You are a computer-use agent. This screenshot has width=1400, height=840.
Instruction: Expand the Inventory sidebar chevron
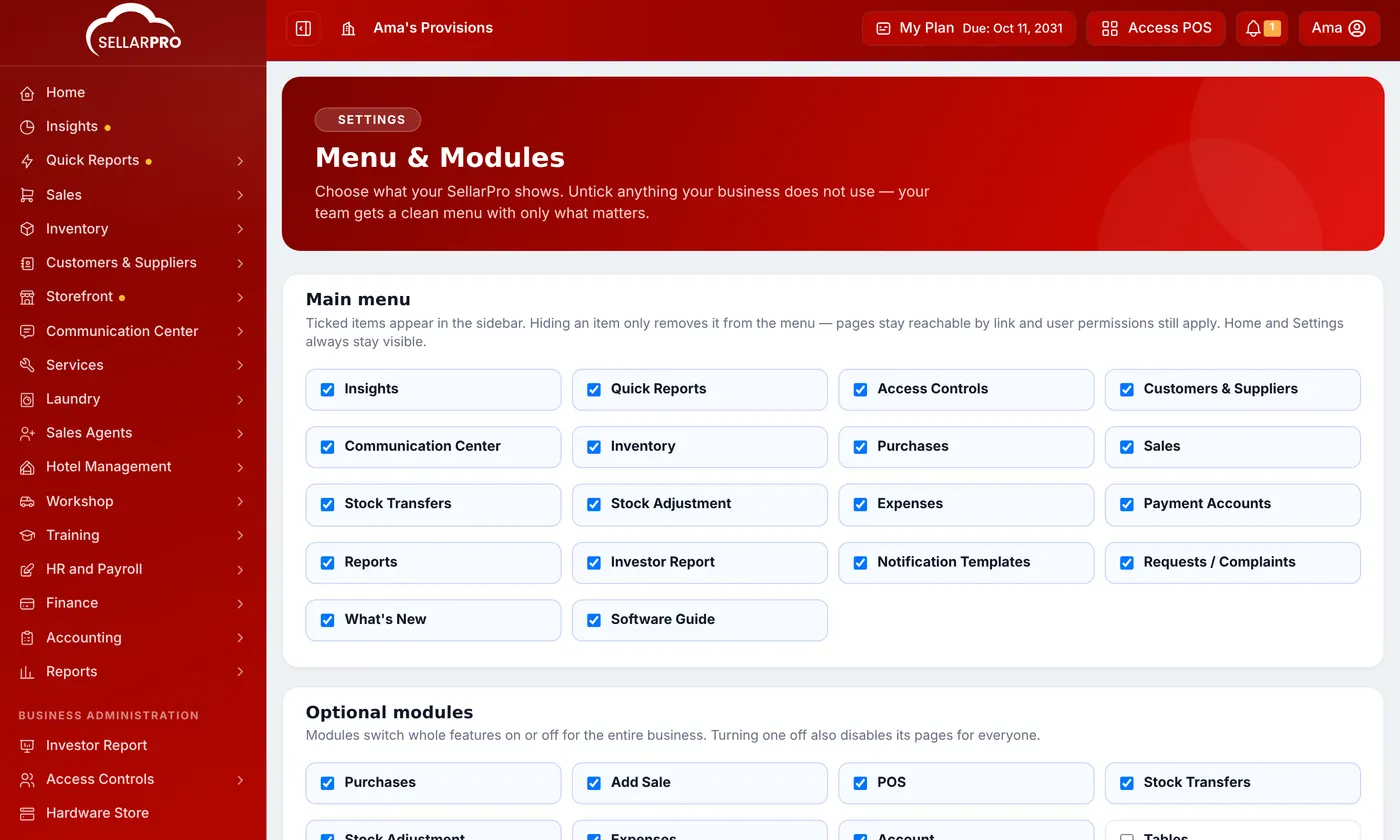(240, 229)
